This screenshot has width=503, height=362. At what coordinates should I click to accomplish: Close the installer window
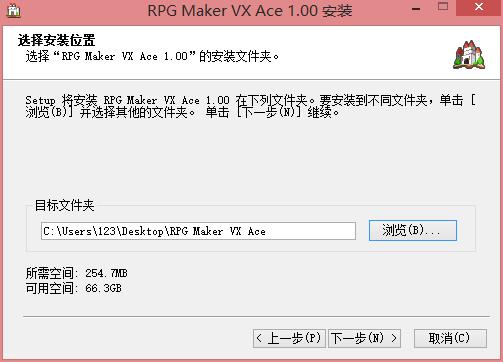(x=479, y=7)
